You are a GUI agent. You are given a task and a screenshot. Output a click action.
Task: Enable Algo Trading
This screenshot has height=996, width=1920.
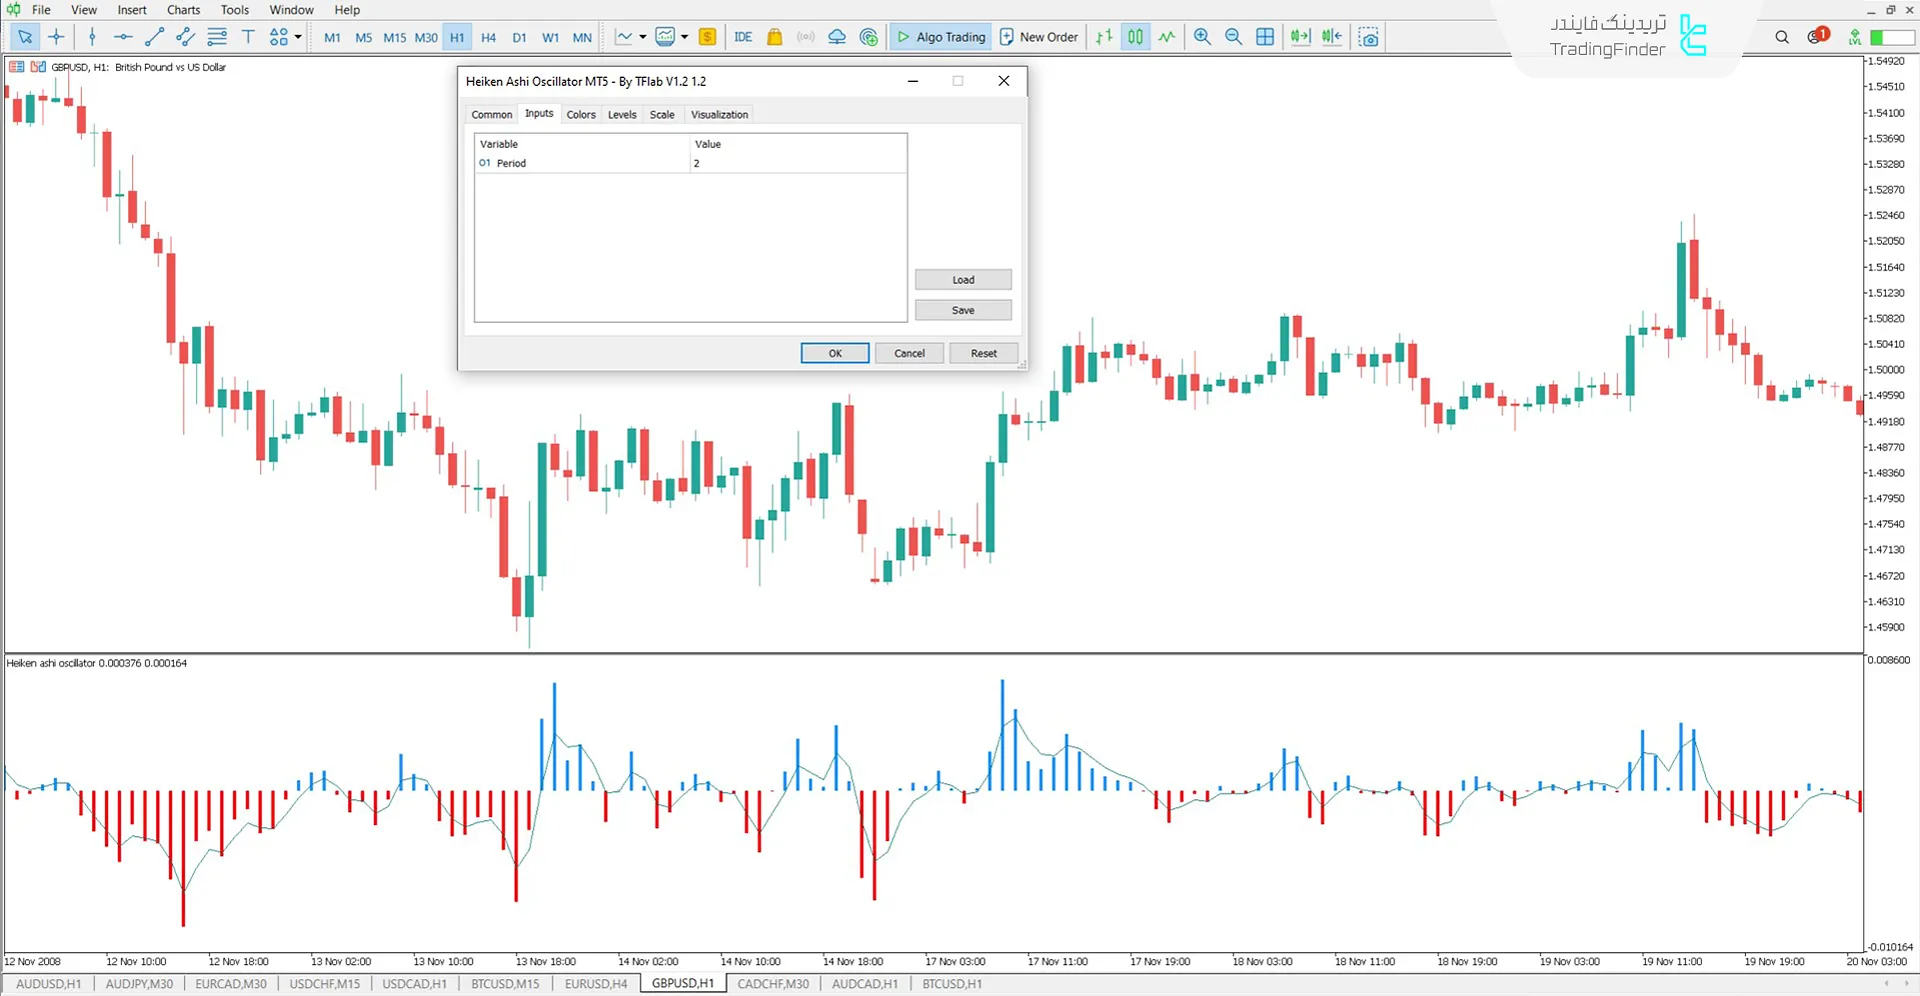[940, 36]
